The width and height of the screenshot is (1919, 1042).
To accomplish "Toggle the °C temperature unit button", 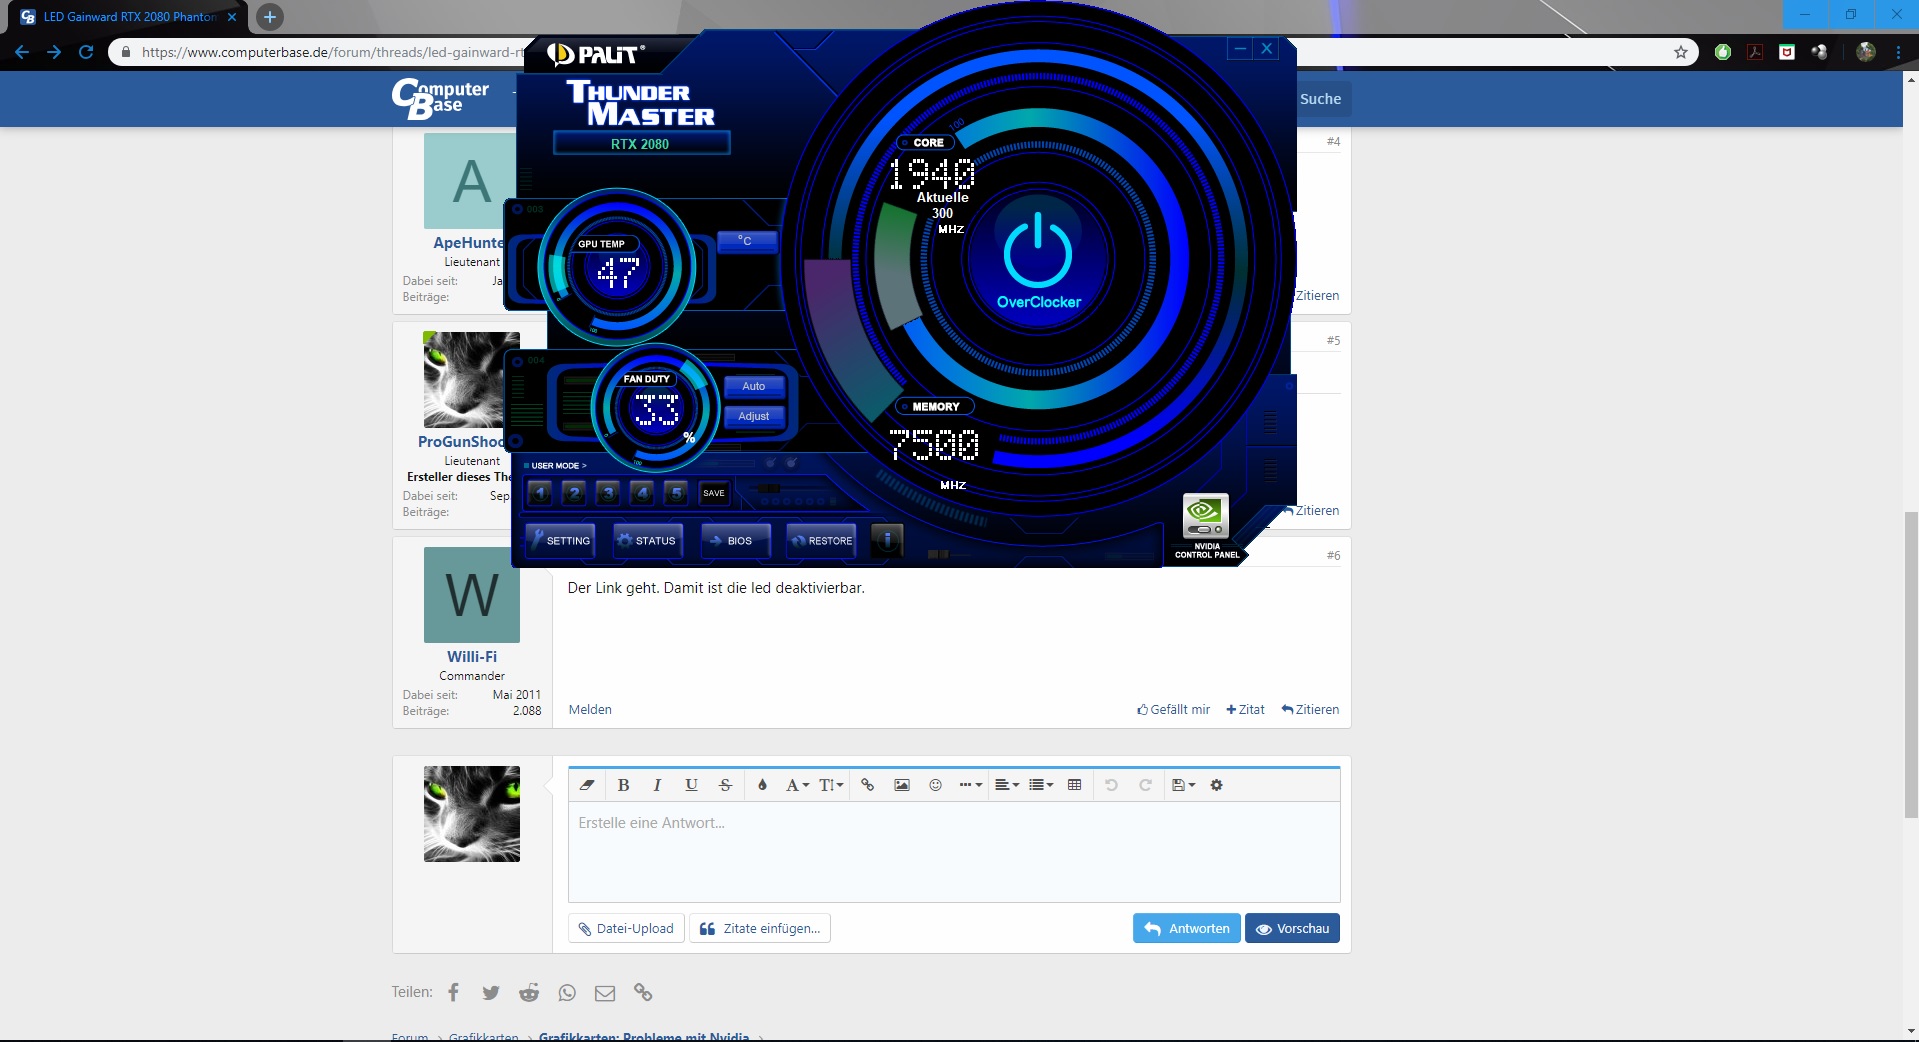I will (x=746, y=241).
